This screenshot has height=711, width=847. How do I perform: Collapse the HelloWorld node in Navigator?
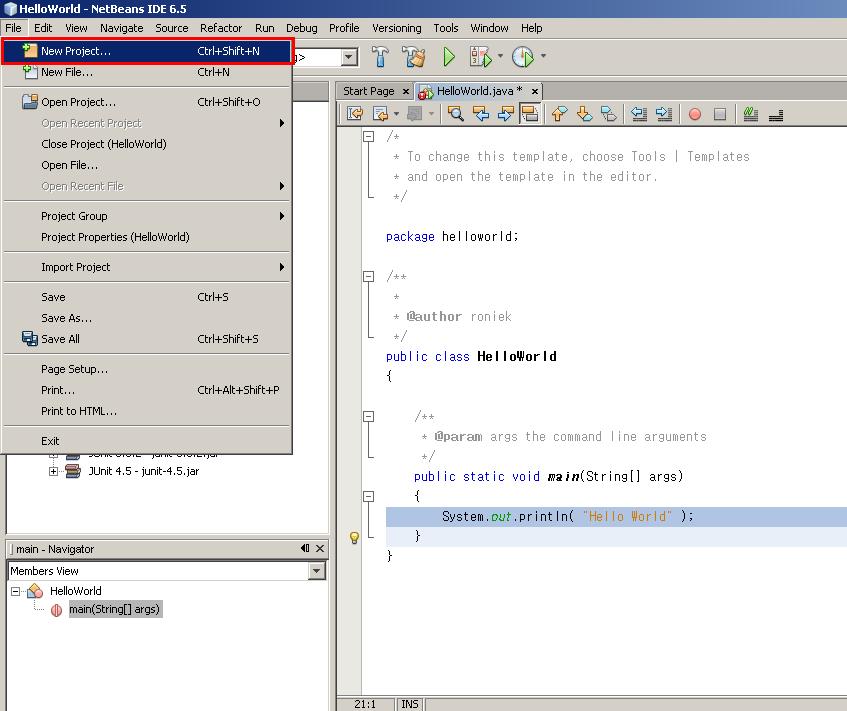click(x=16, y=591)
